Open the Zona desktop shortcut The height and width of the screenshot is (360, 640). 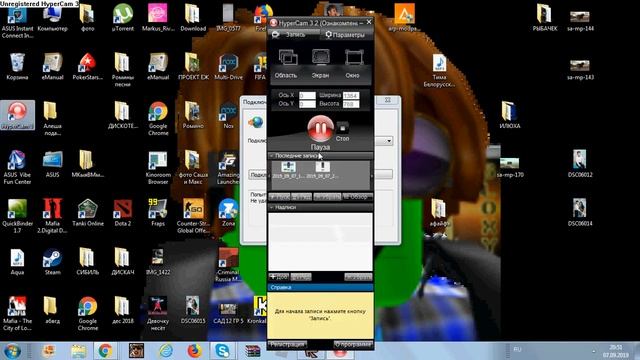228,213
